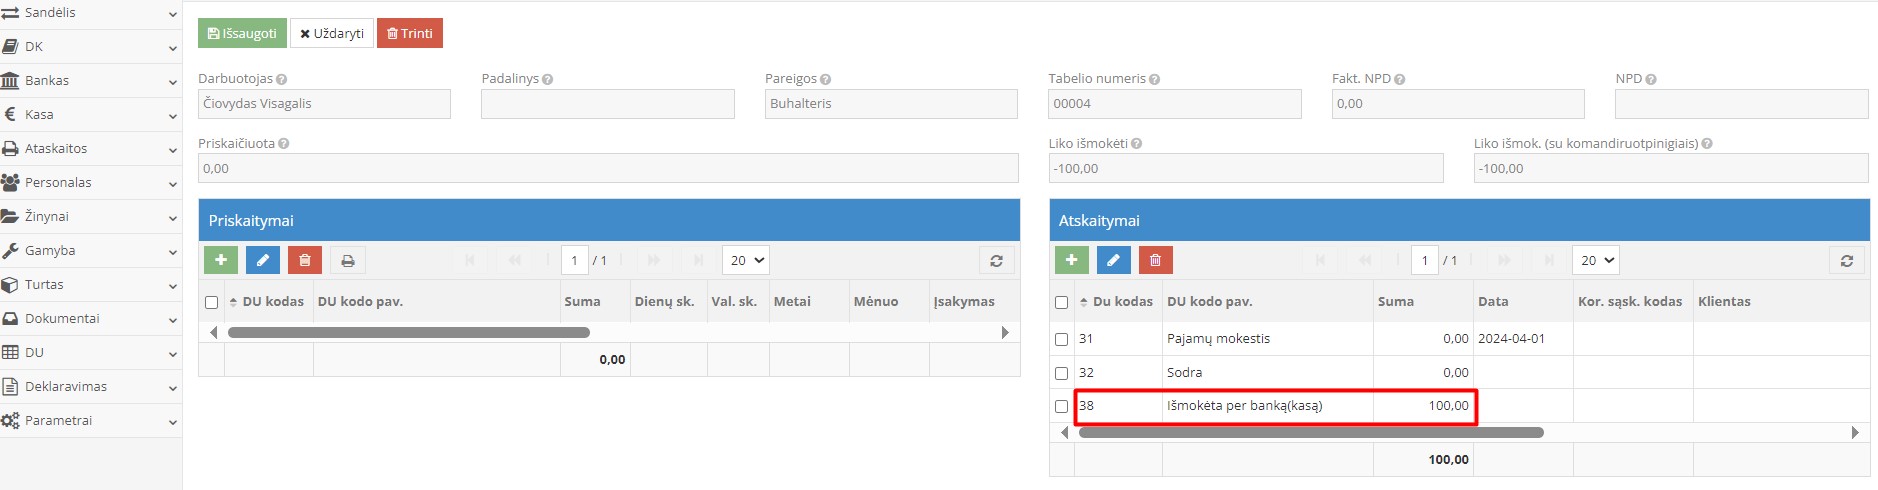The width and height of the screenshot is (1878, 490).
Task: Open the Dokumentai menu item
Action: pos(91,318)
